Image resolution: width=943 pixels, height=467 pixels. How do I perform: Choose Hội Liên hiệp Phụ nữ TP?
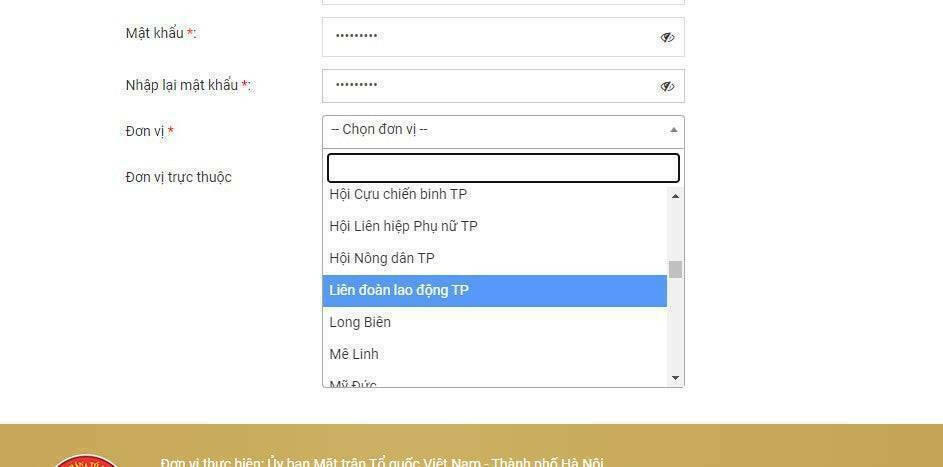click(x=494, y=227)
